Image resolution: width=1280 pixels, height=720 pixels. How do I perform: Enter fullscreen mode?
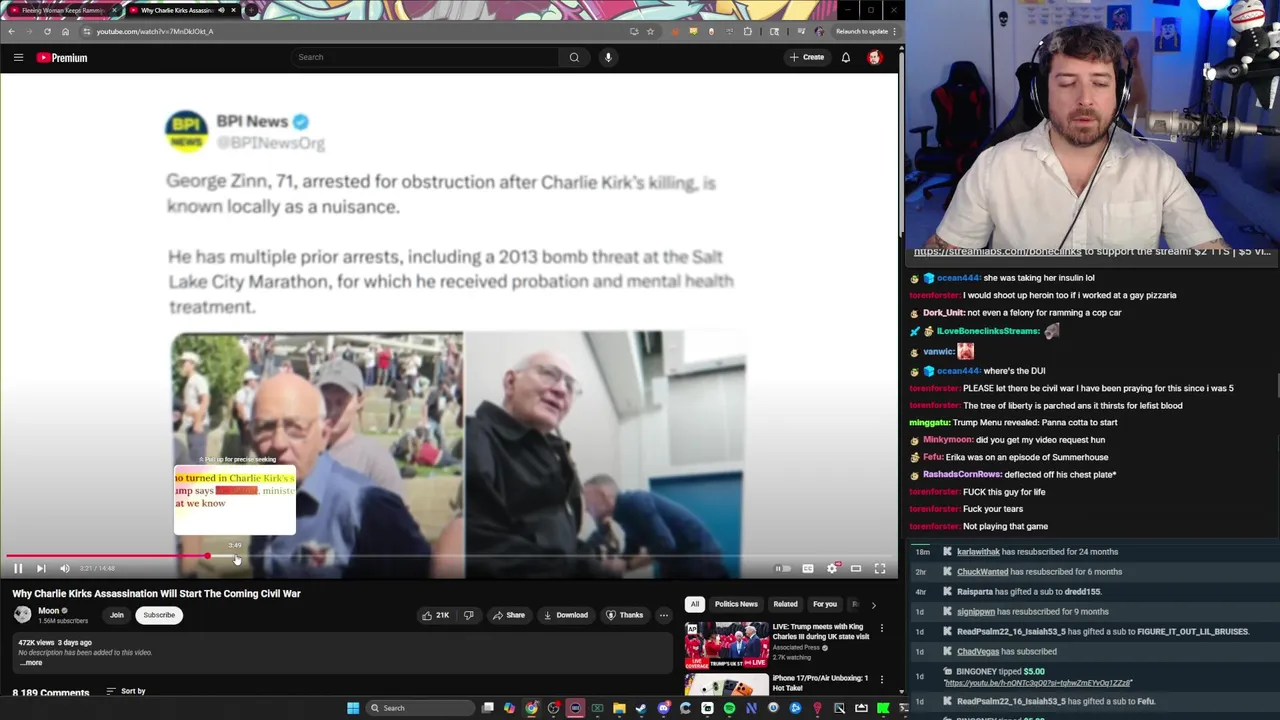[x=880, y=568]
